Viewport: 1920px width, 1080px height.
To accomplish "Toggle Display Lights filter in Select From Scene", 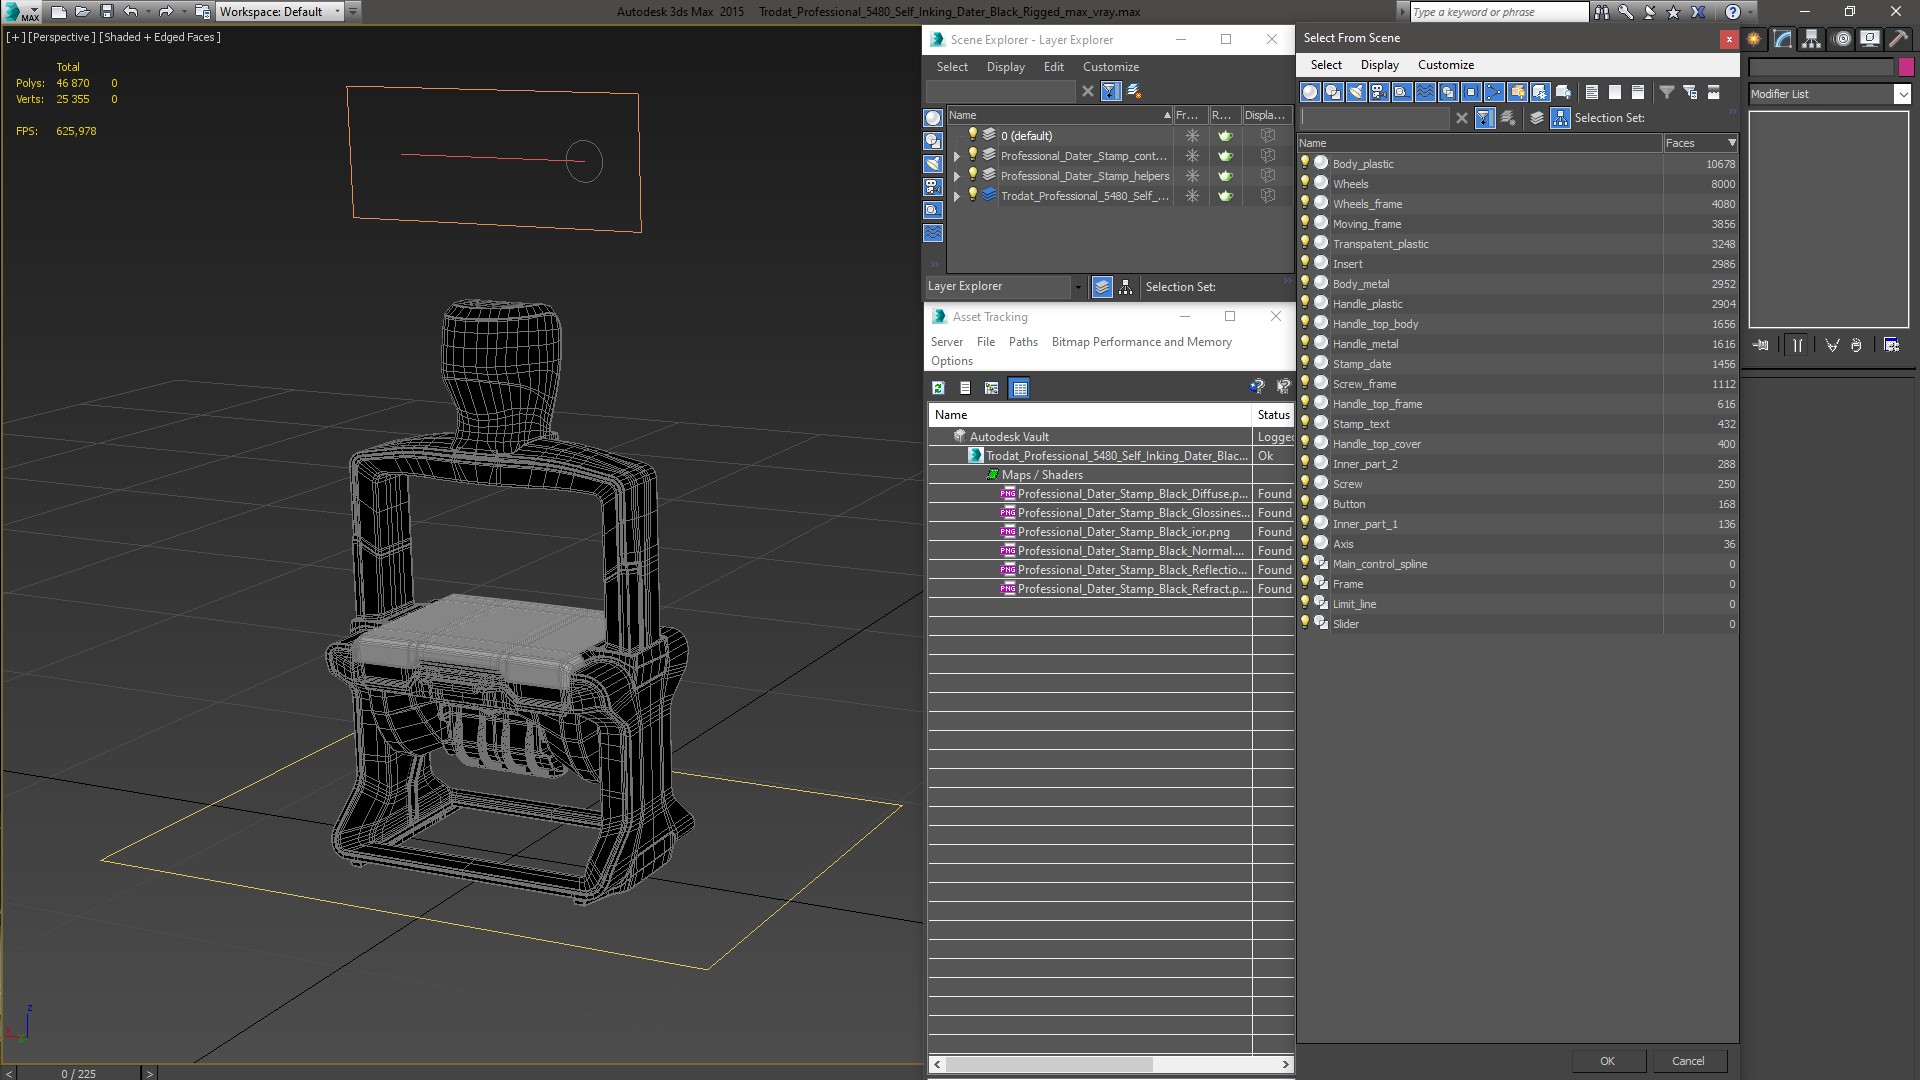I will pos(1356,92).
